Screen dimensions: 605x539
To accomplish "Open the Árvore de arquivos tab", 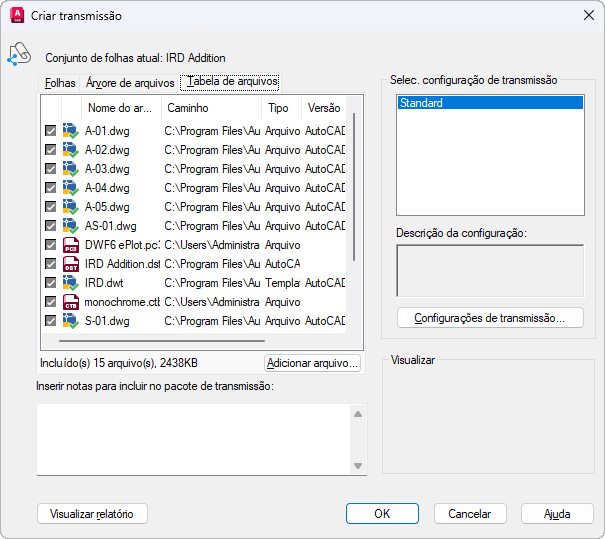I will [130, 82].
